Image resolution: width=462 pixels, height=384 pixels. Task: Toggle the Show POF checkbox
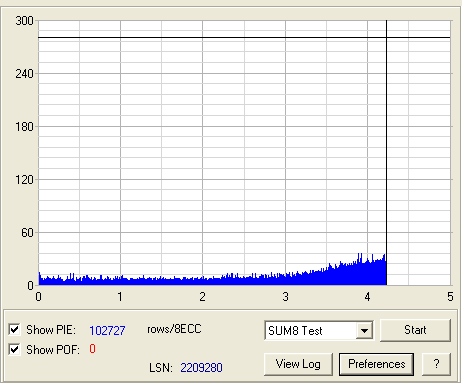14,350
